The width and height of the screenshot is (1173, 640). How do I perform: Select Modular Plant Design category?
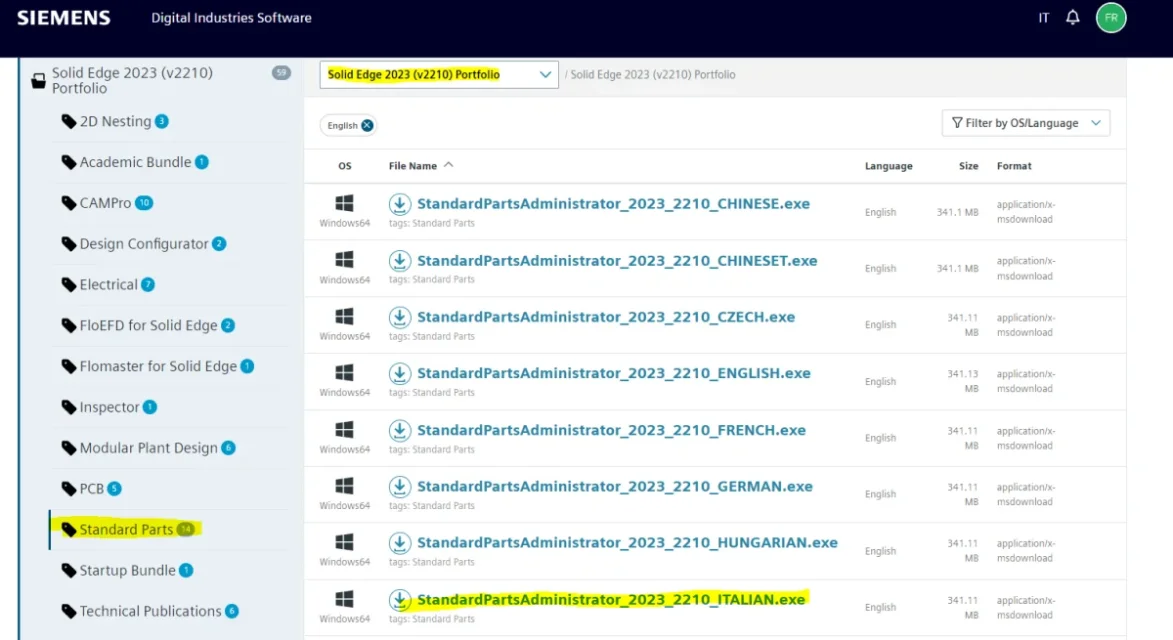(x=148, y=448)
